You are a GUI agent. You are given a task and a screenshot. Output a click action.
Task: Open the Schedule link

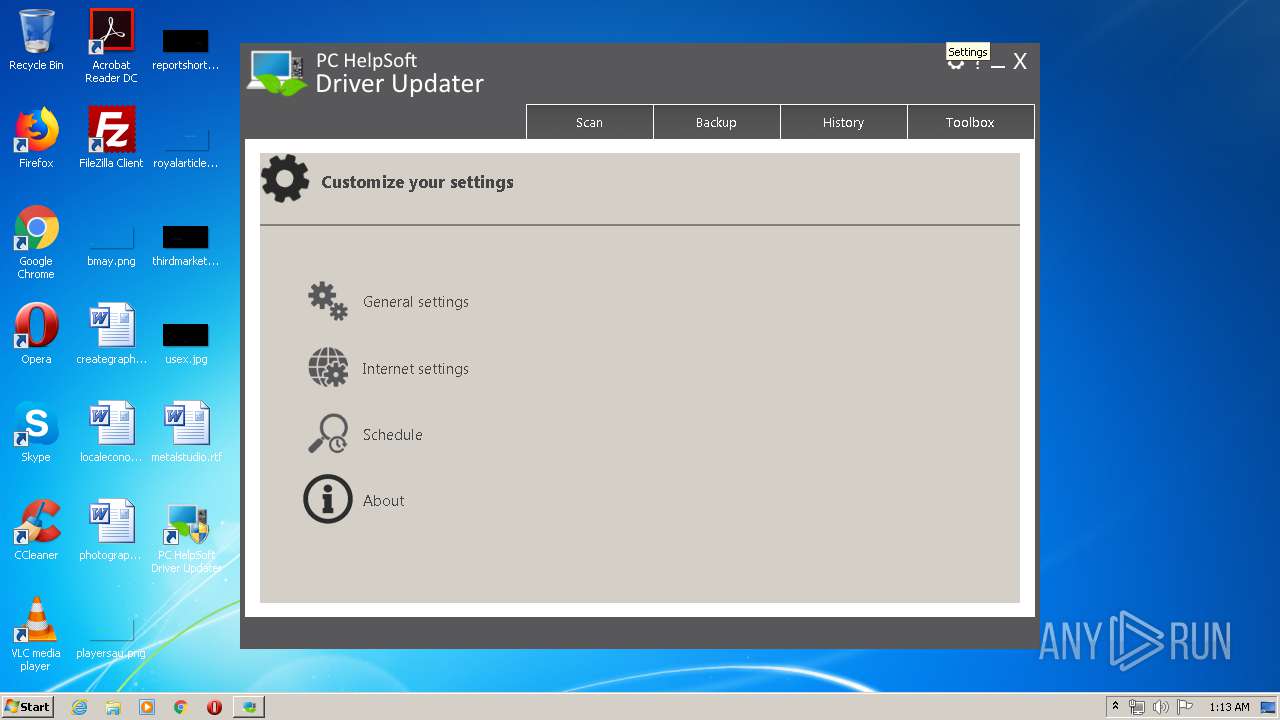[x=392, y=435]
